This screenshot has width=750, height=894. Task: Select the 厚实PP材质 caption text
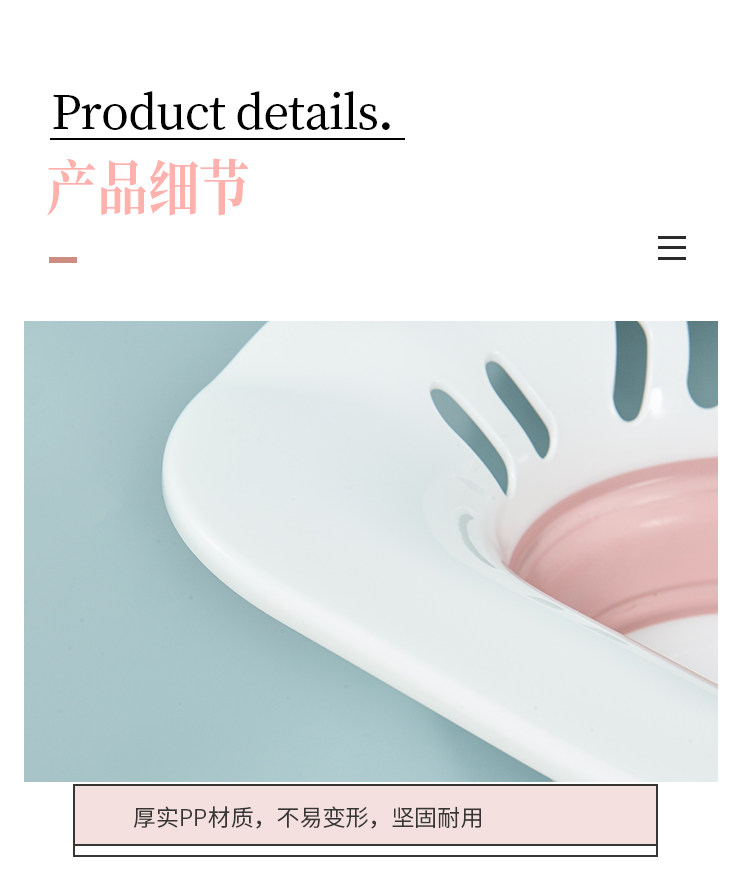[x=193, y=818]
